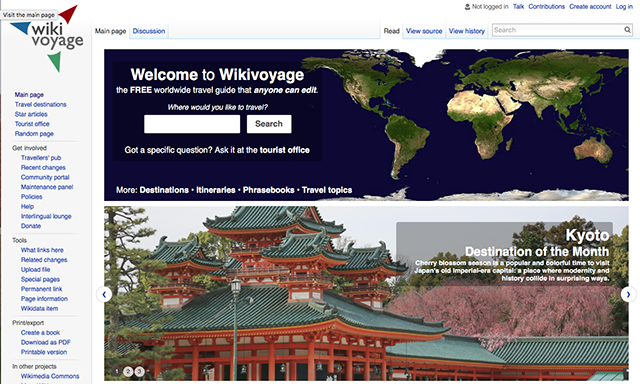640x384 pixels.
Task: Open the Create account link
Action: pos(590,7)
